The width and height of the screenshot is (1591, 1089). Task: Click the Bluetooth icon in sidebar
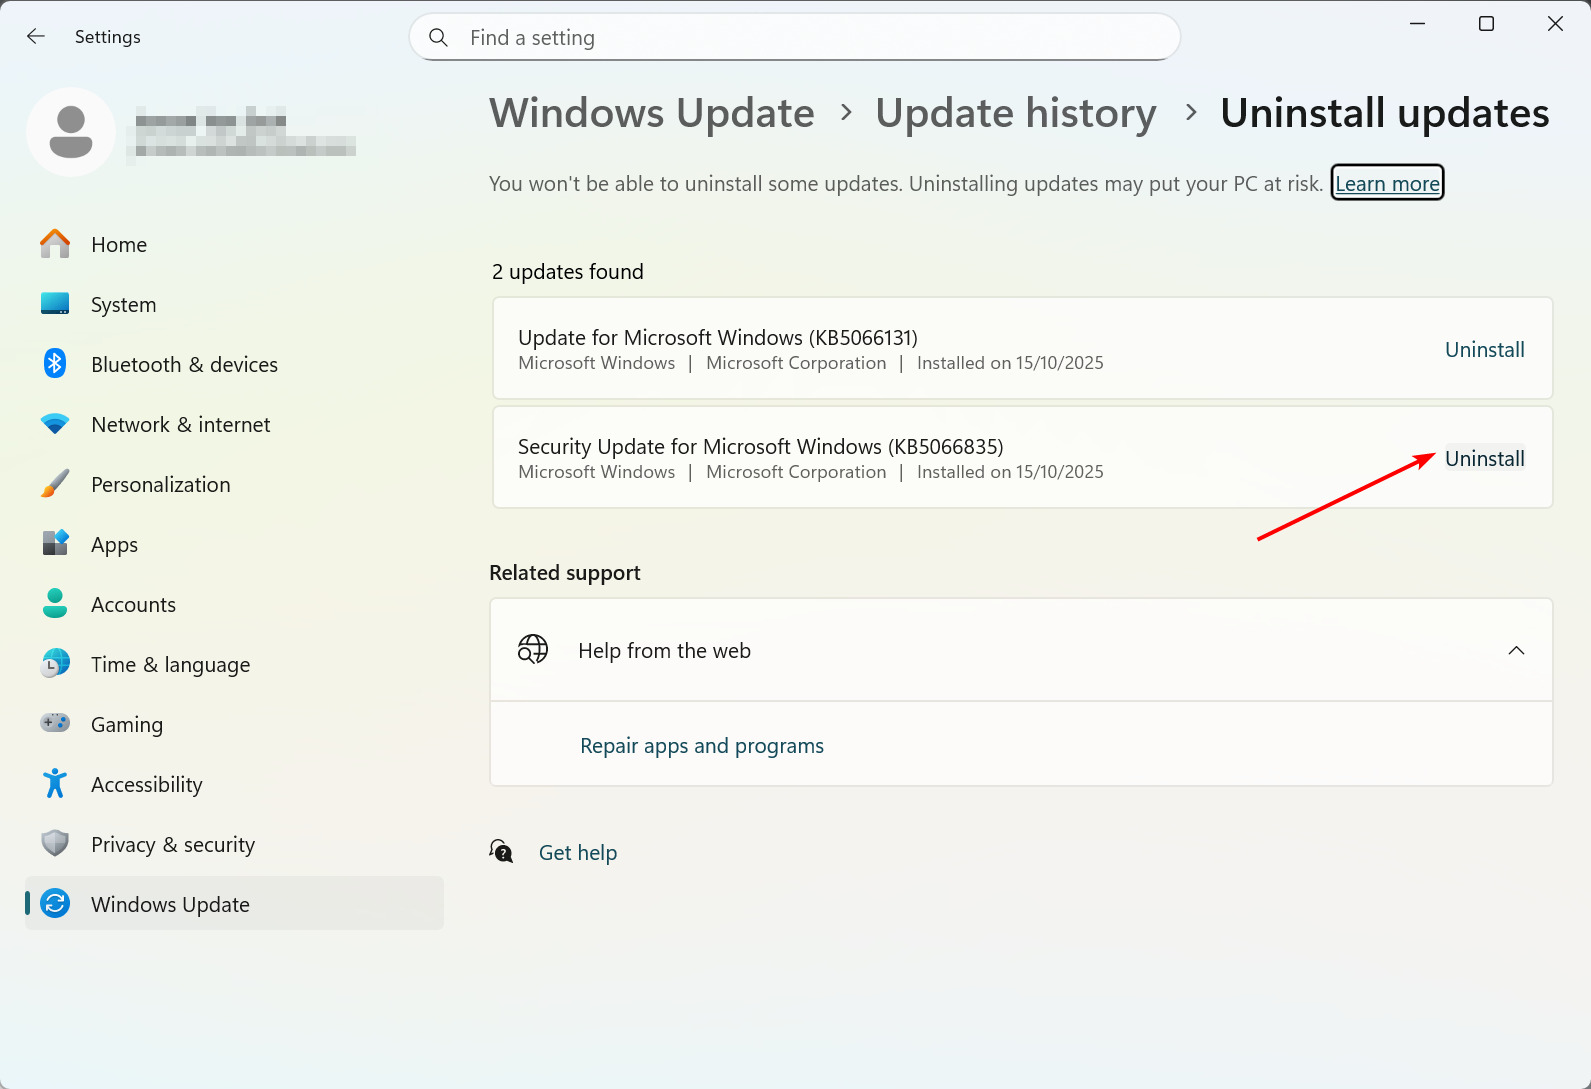click(x=55, y=364)
